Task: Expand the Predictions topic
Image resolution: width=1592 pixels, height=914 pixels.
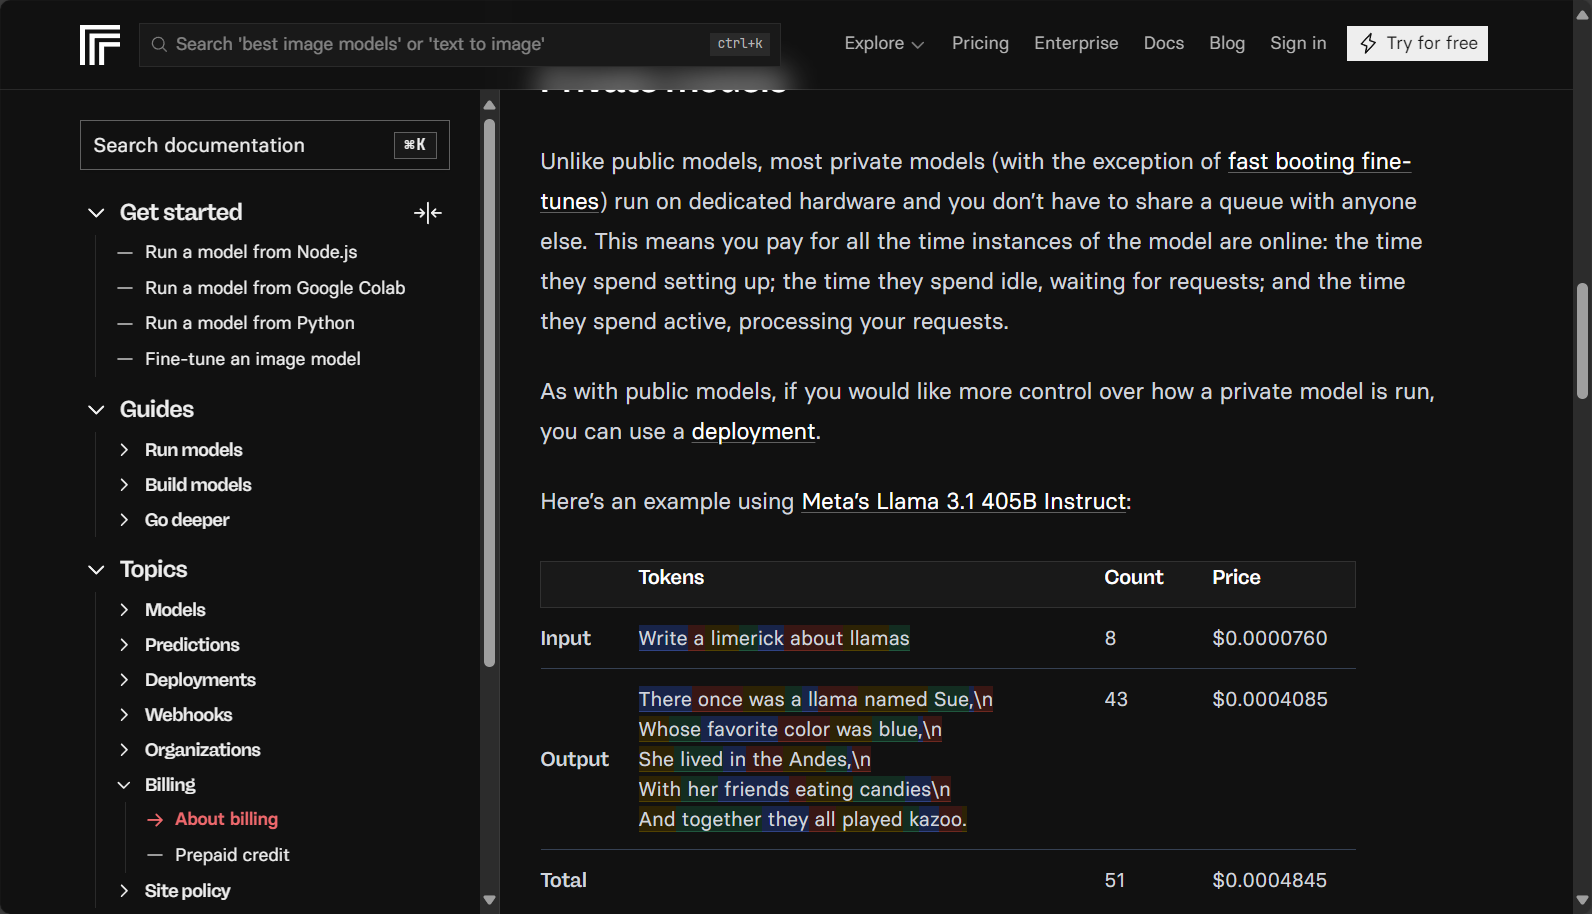Action: 124,645
